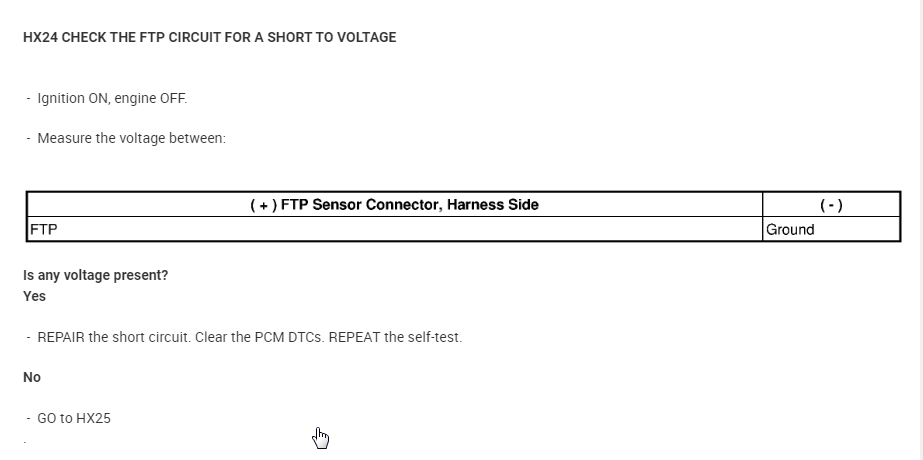Screen dimensions: 923x460
Task: Select the FTP Sensor Connector table header
Action: (394, 205)
